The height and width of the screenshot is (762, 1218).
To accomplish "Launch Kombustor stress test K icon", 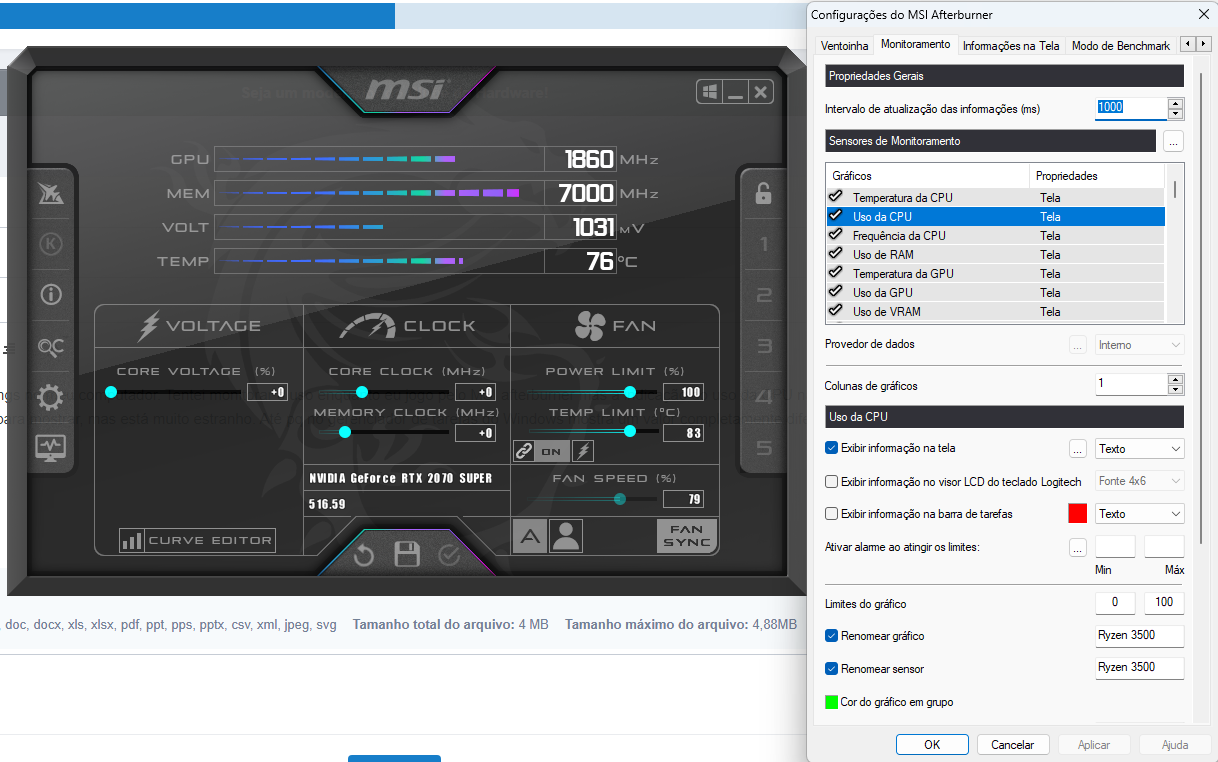I will coord(50,244).
